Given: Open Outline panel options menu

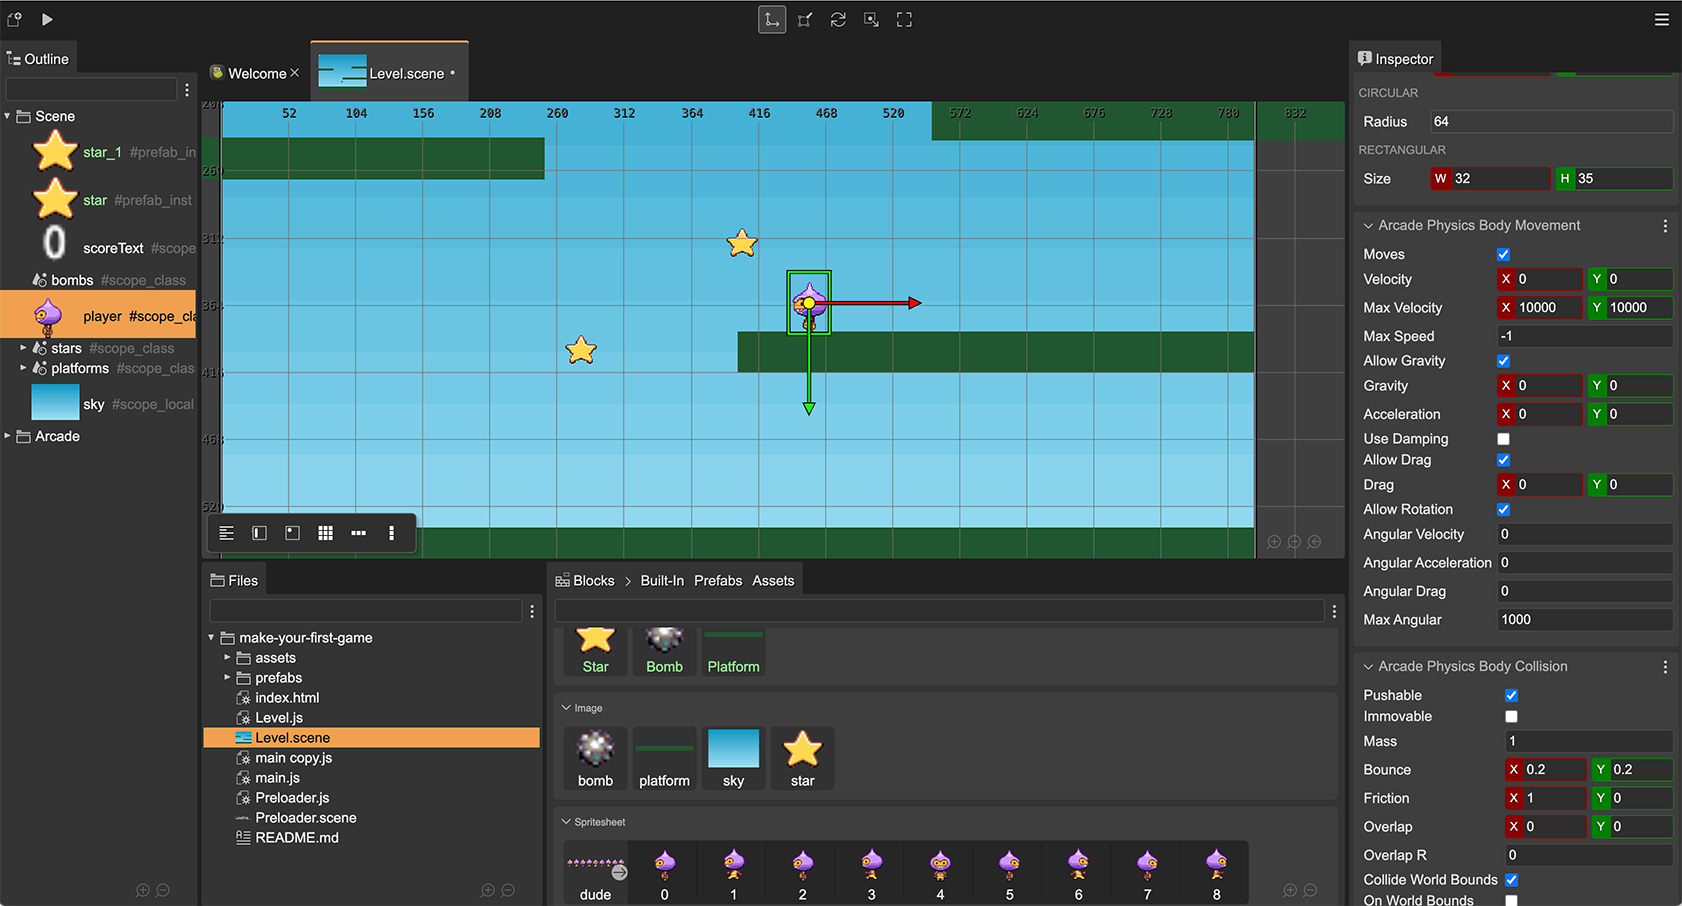Looking at the screenshot, I should (x=187, y=90).
